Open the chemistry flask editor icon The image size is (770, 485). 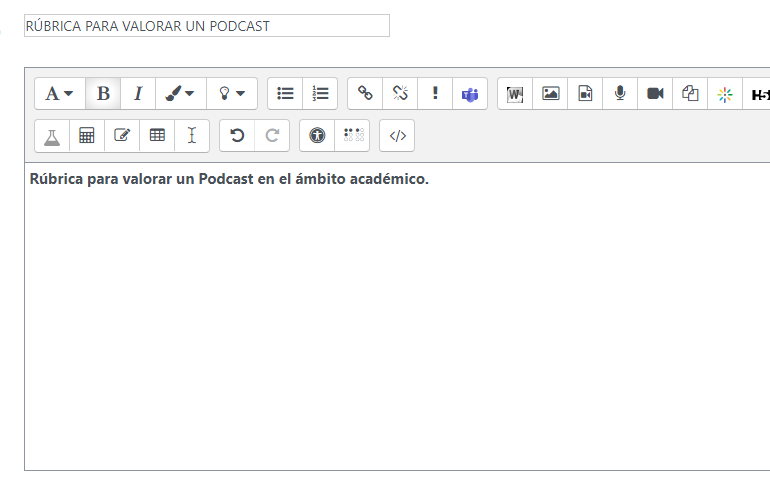52,135
